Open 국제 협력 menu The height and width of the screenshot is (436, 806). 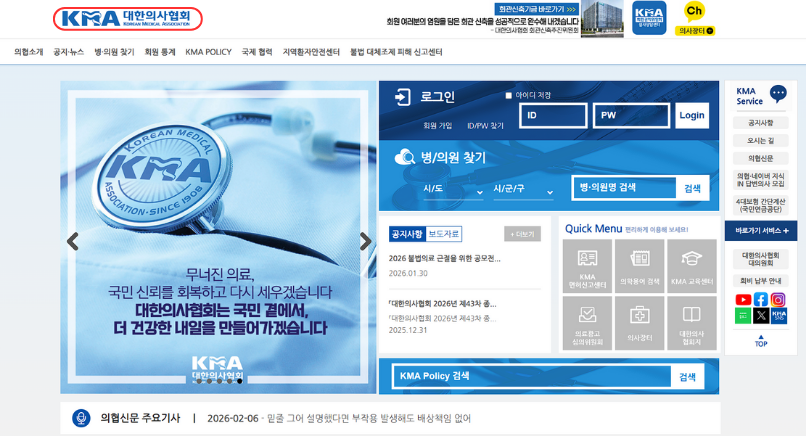point(257,52)
